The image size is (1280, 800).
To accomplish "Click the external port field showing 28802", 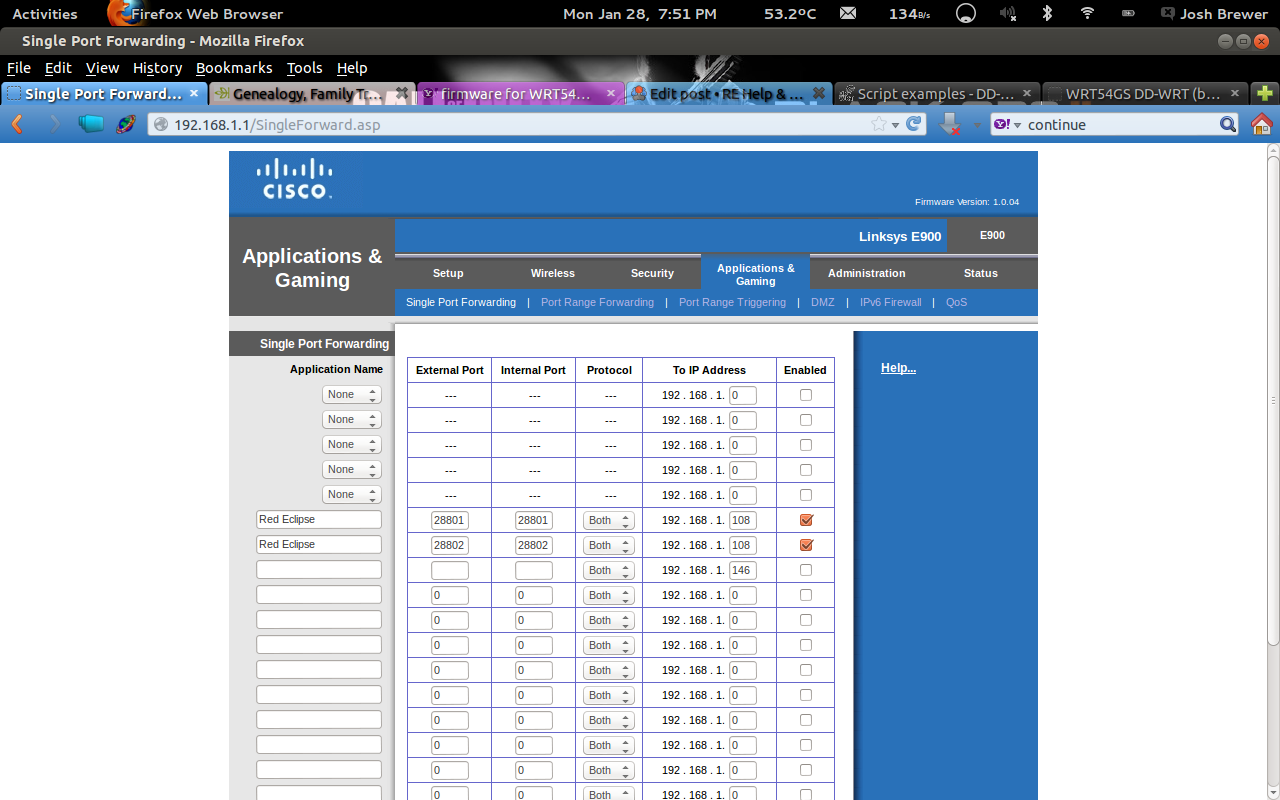I will (449, 545).
